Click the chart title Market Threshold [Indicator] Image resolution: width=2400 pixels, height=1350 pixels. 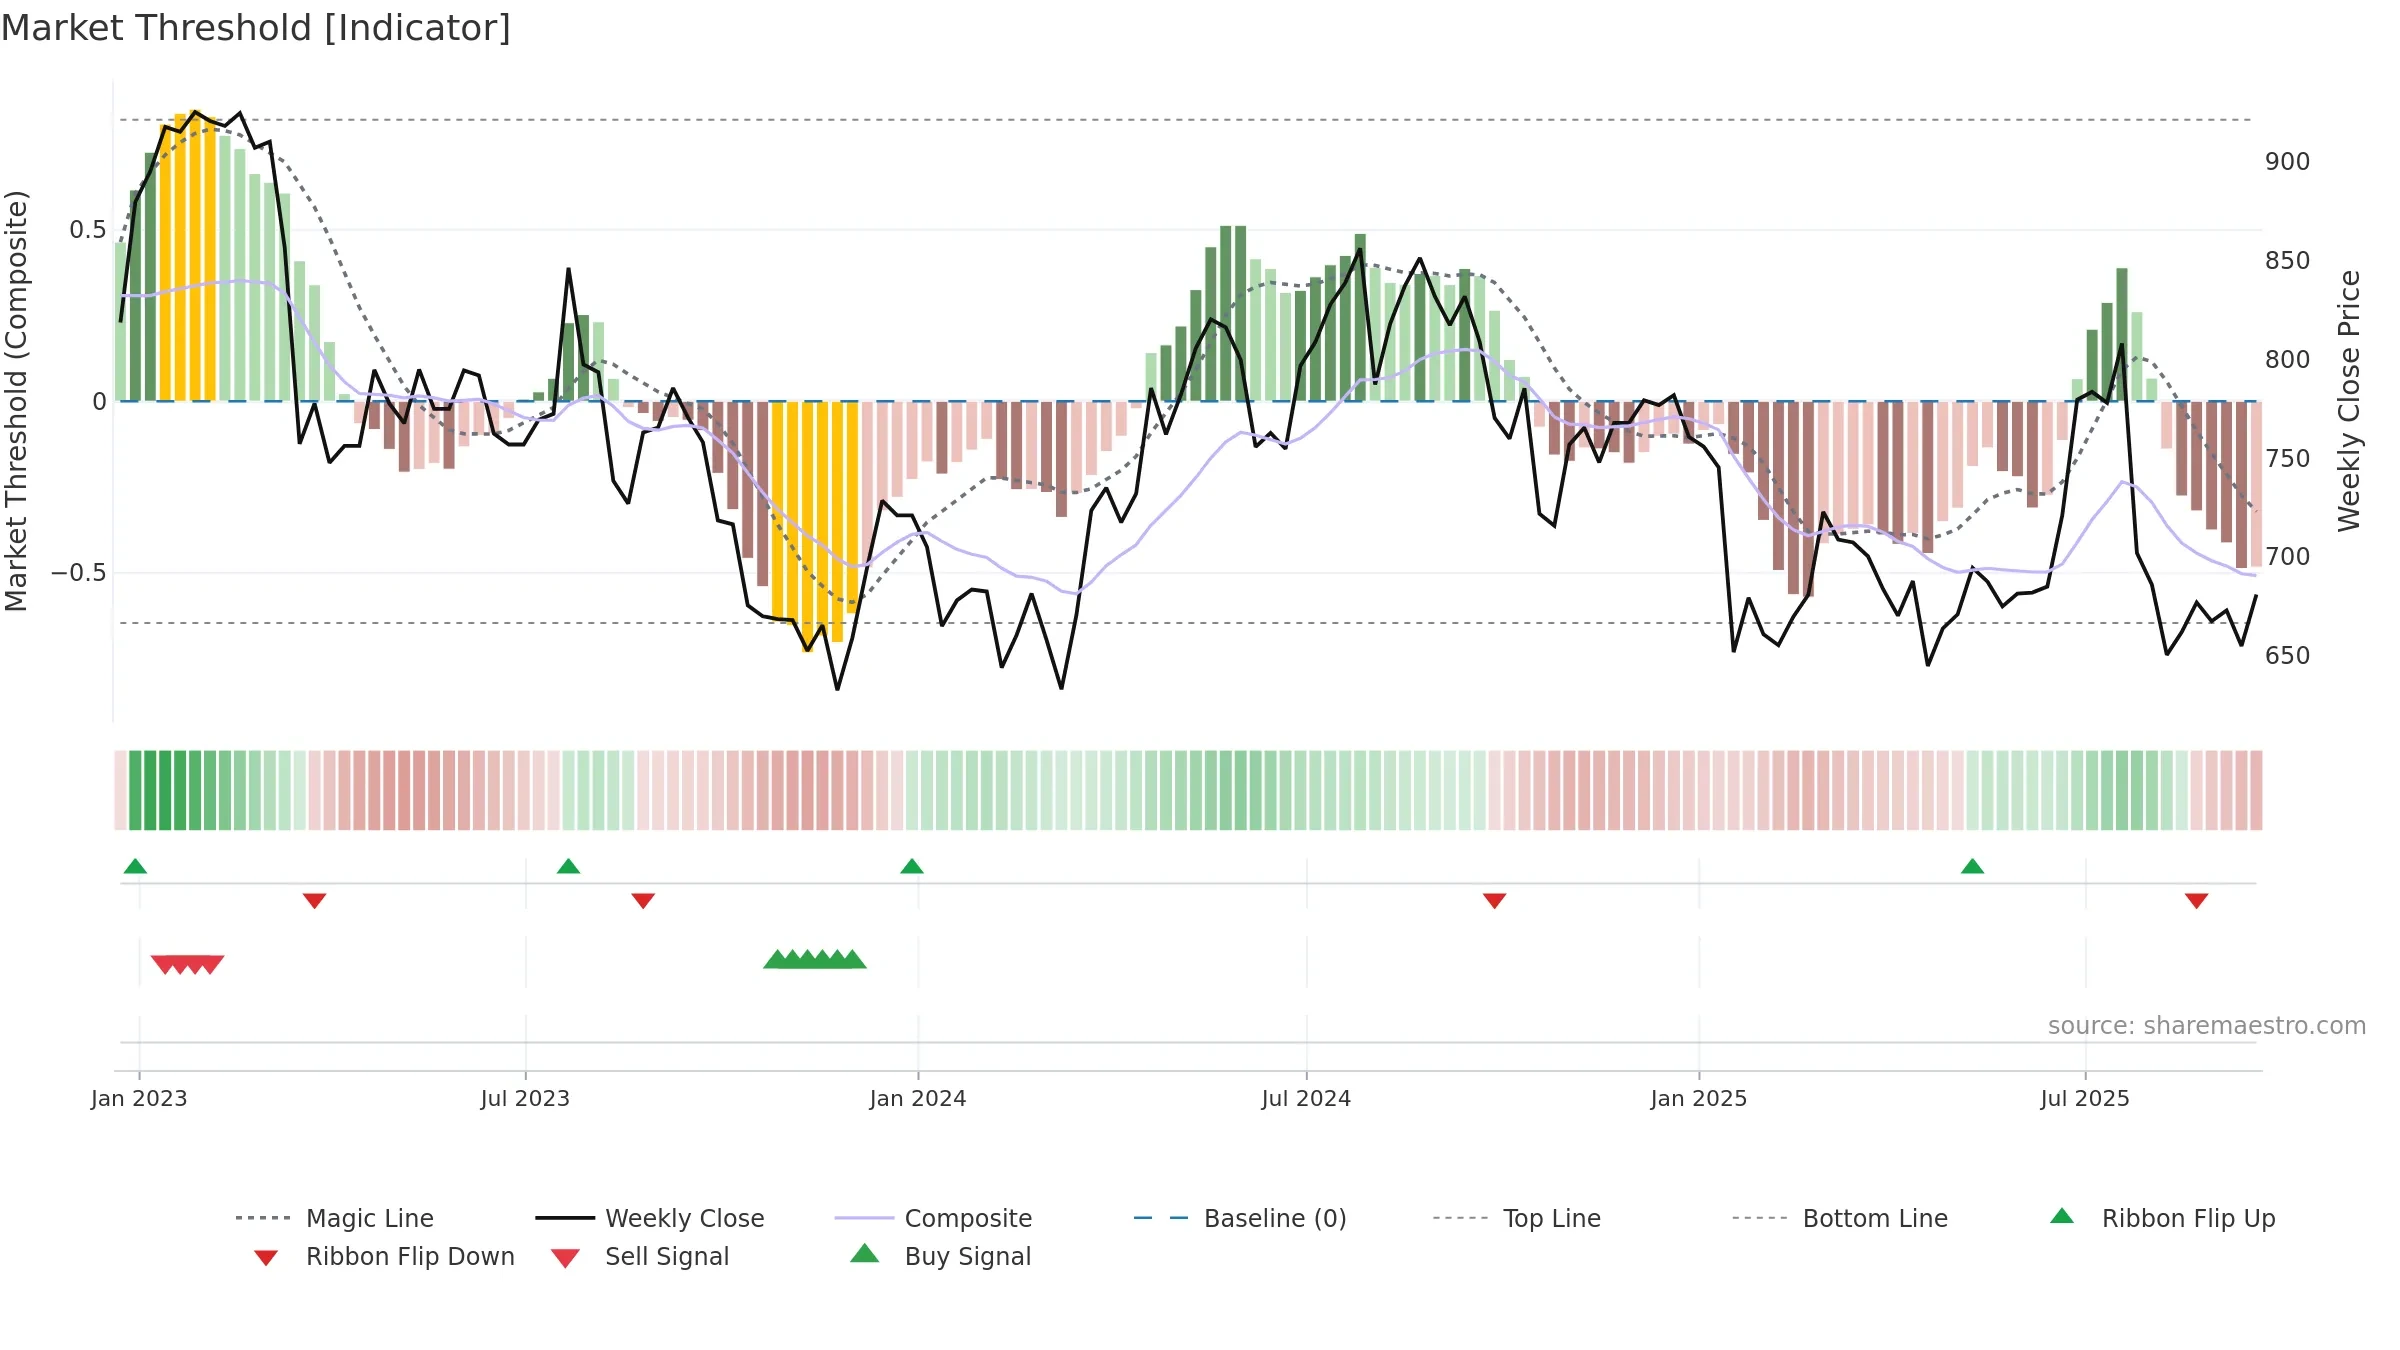pyautogui.click(x=256, y=28)
